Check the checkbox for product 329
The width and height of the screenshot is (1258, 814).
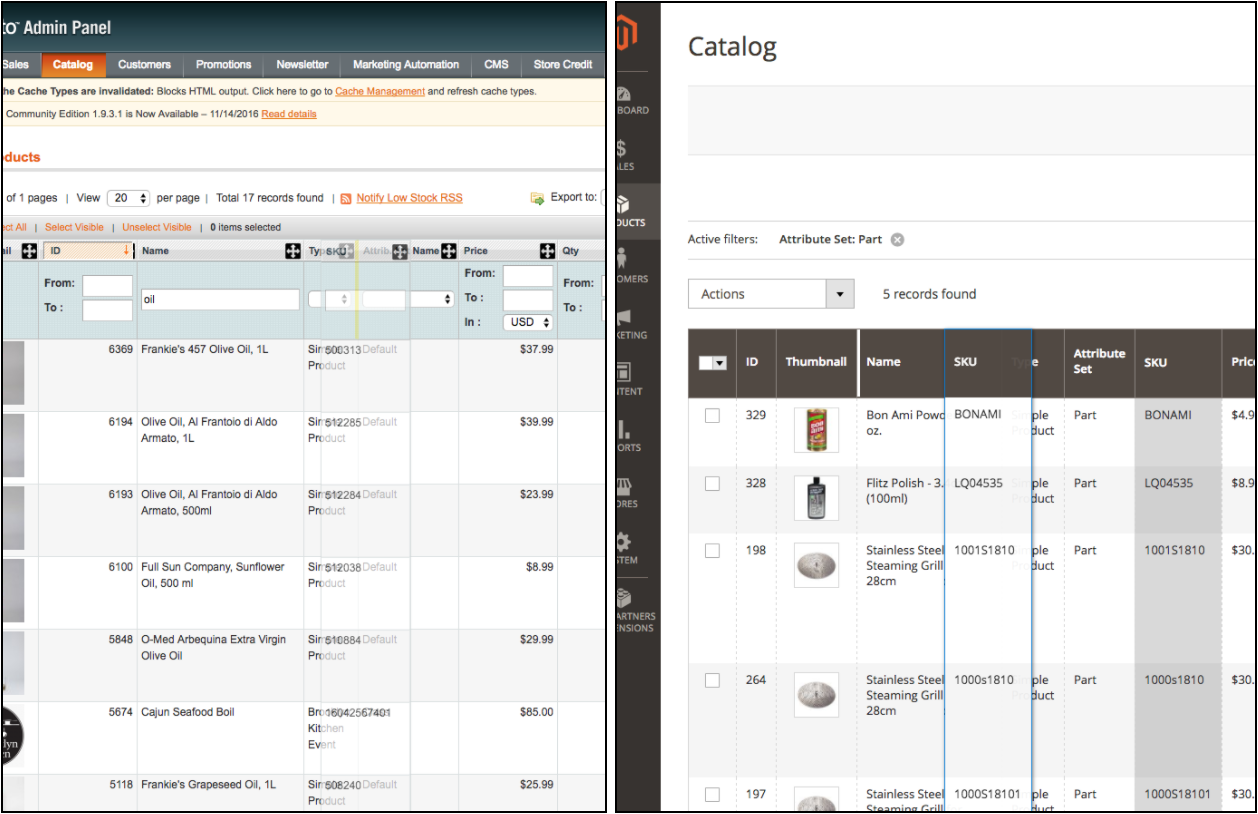(x=713, y=415)
